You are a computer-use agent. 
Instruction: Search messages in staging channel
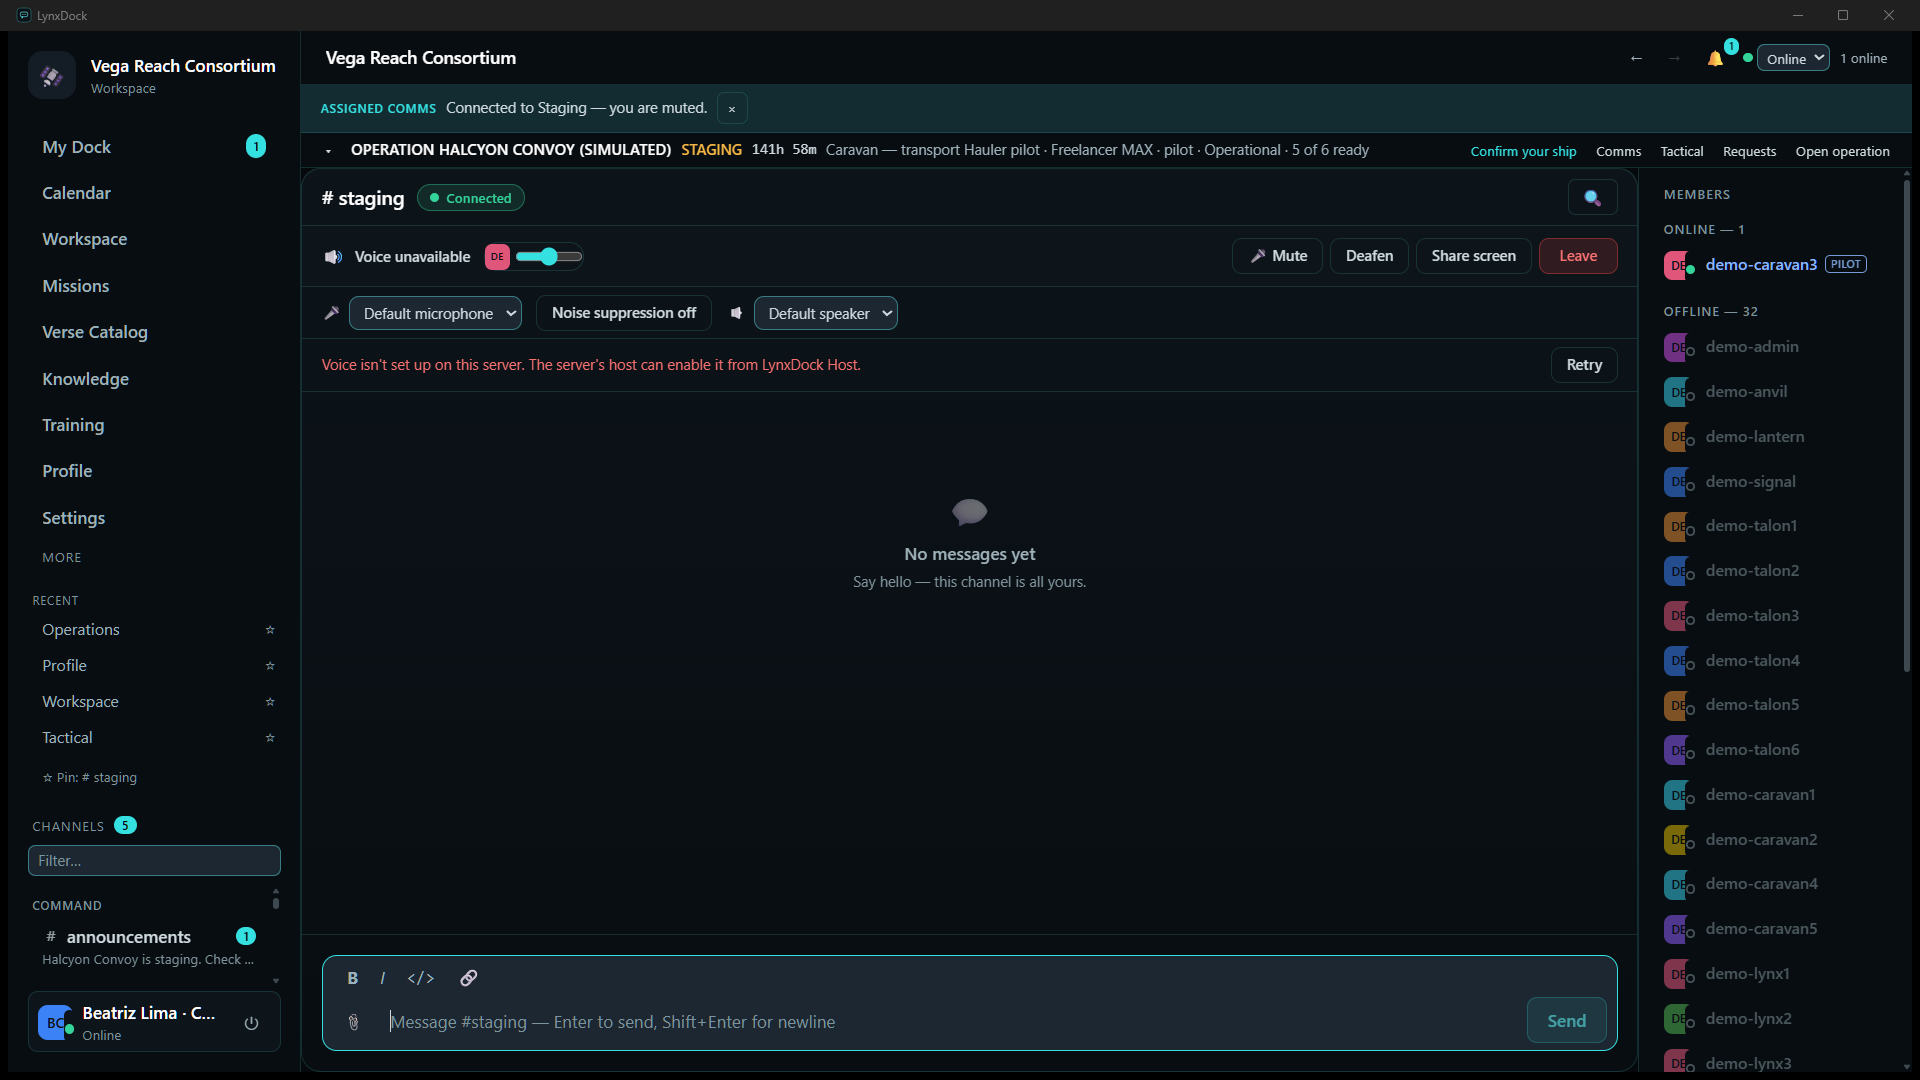pyautogui.click(x=1592, y=198)
